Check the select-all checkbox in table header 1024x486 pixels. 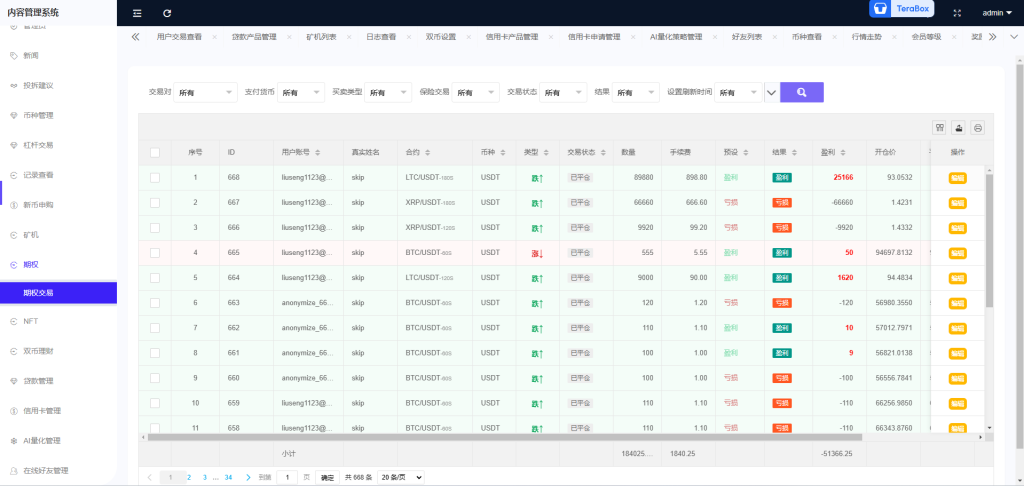coord(154,153)
